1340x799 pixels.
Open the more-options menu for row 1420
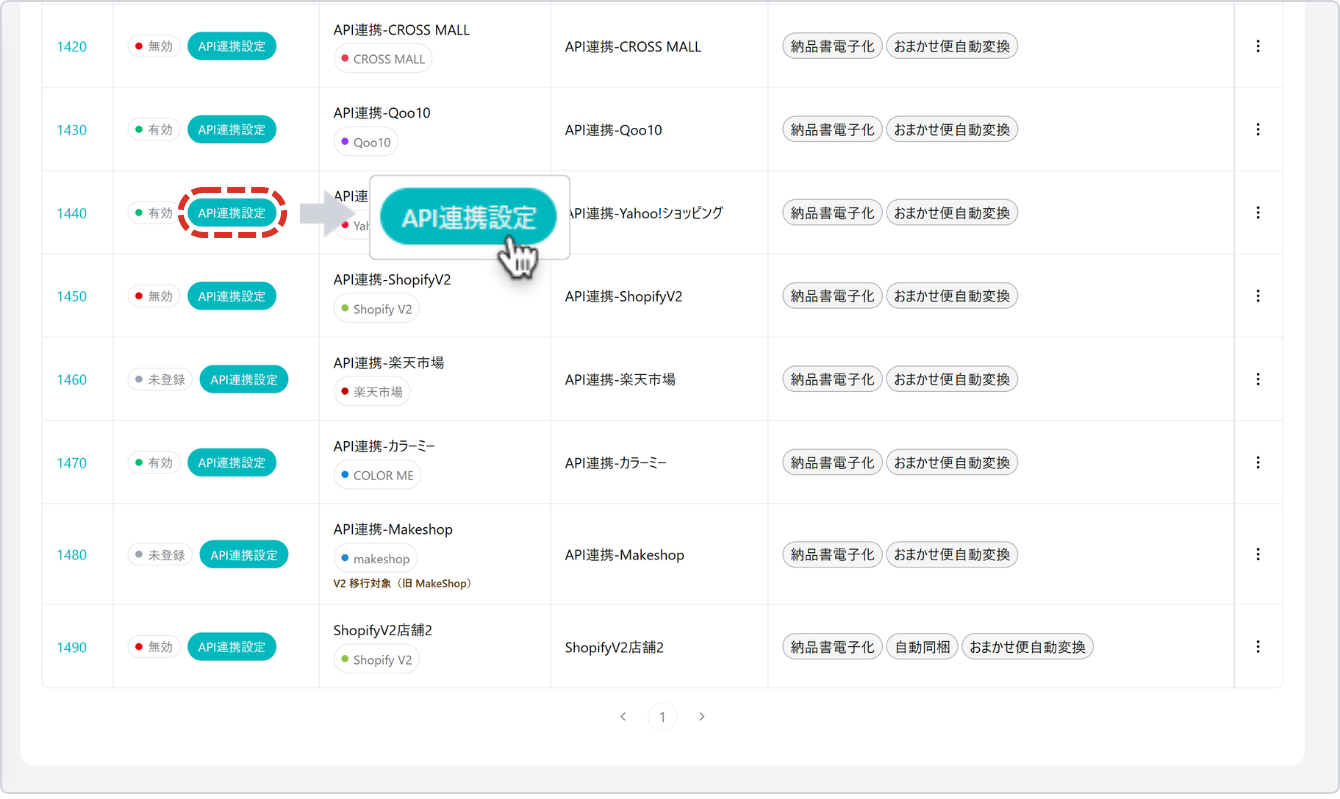click(x=1258, y=46)
